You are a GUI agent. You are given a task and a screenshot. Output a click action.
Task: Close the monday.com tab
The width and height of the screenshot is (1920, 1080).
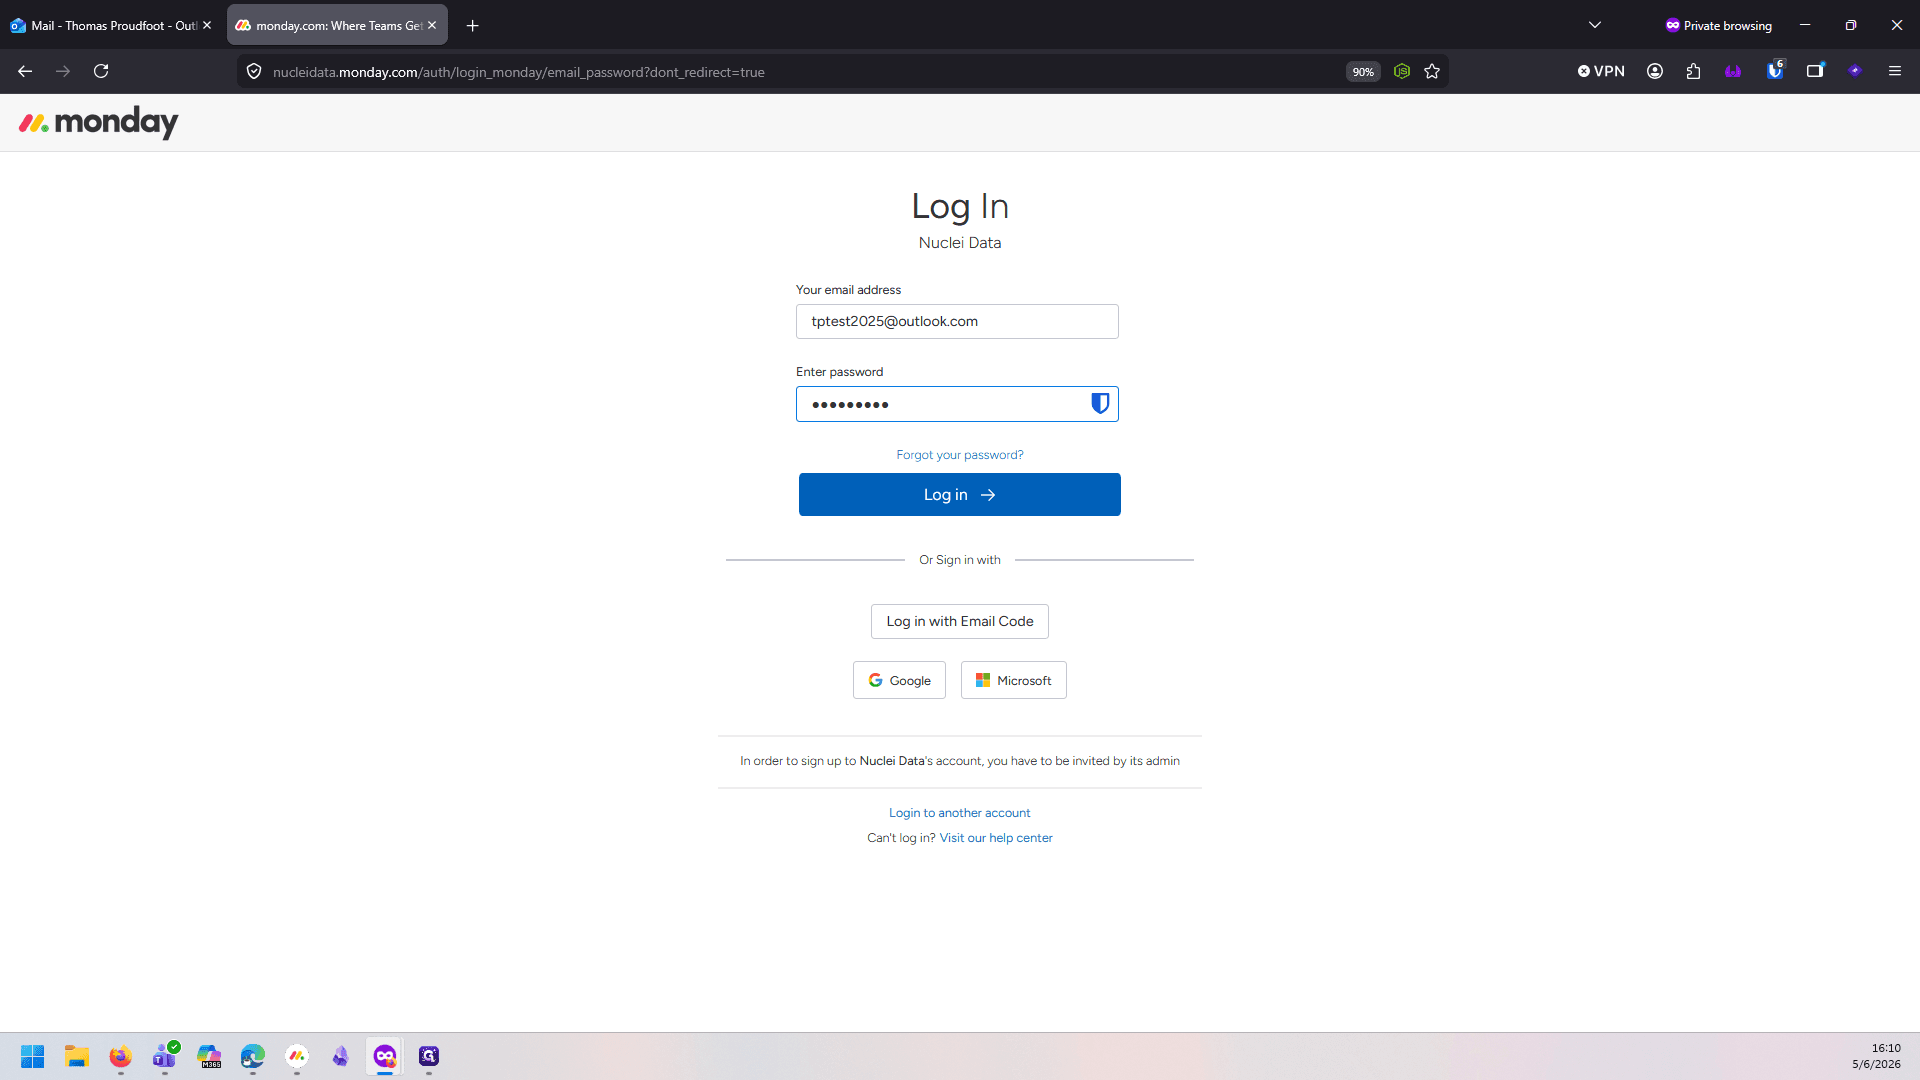point(432,25)
